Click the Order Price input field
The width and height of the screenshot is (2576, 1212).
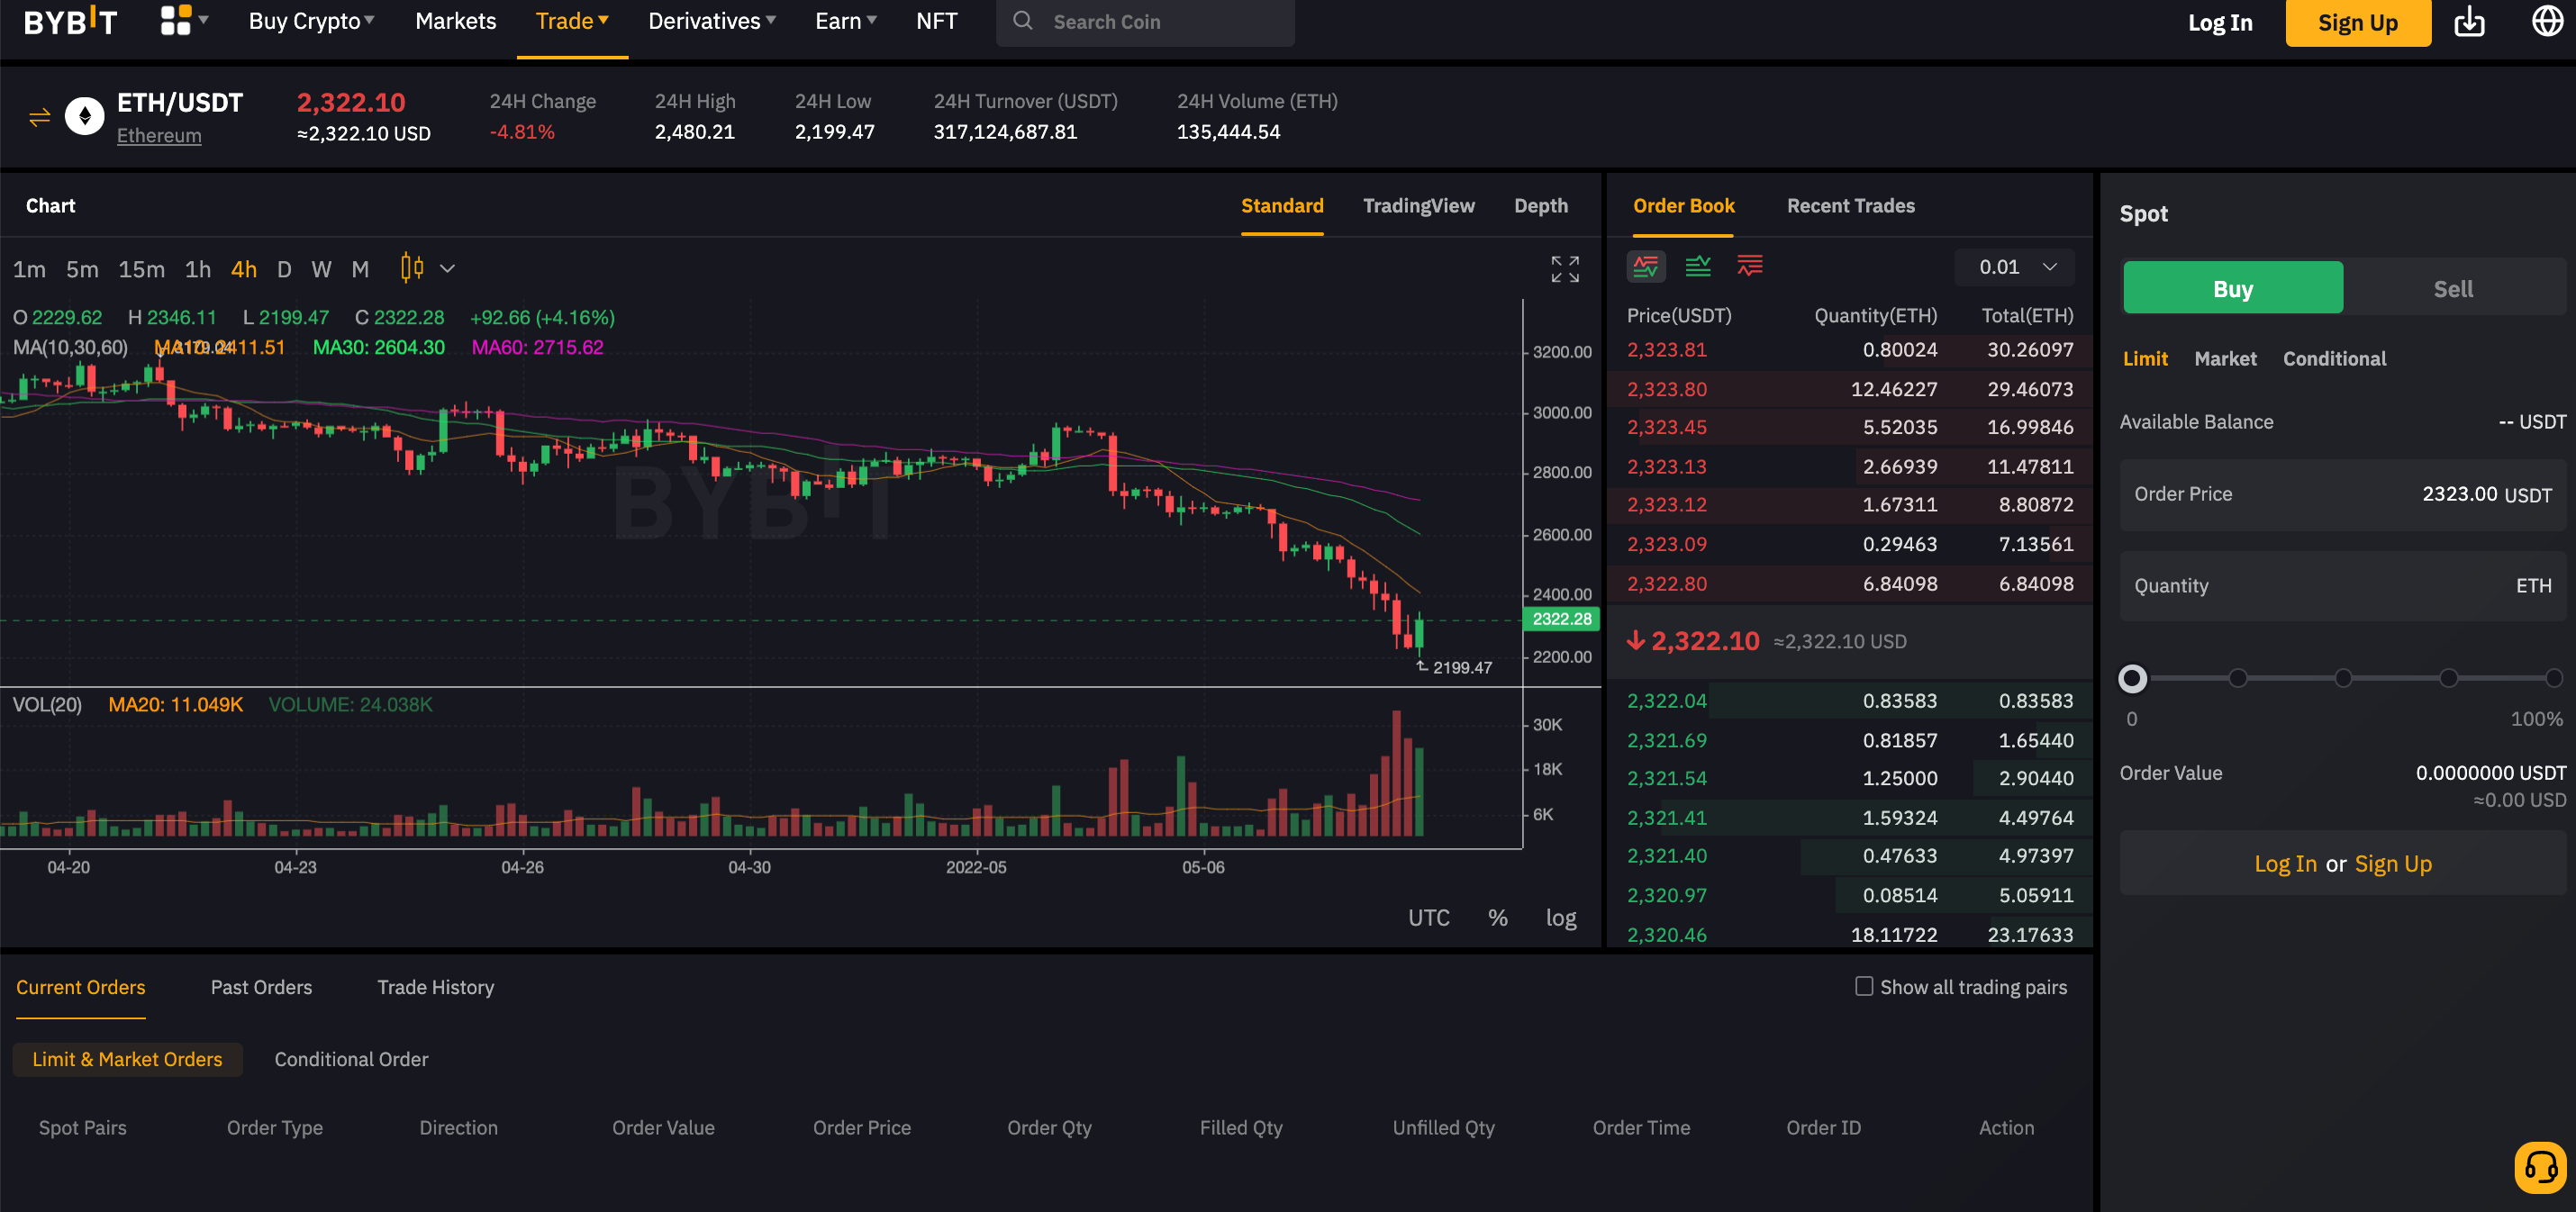(x=2342, y=494)
